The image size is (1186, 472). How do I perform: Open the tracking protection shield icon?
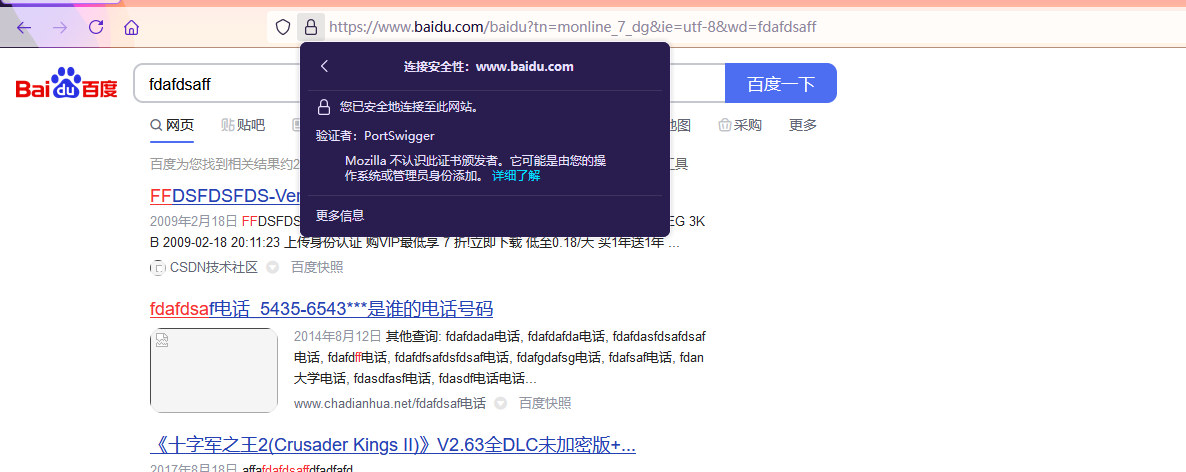(283, 27)
